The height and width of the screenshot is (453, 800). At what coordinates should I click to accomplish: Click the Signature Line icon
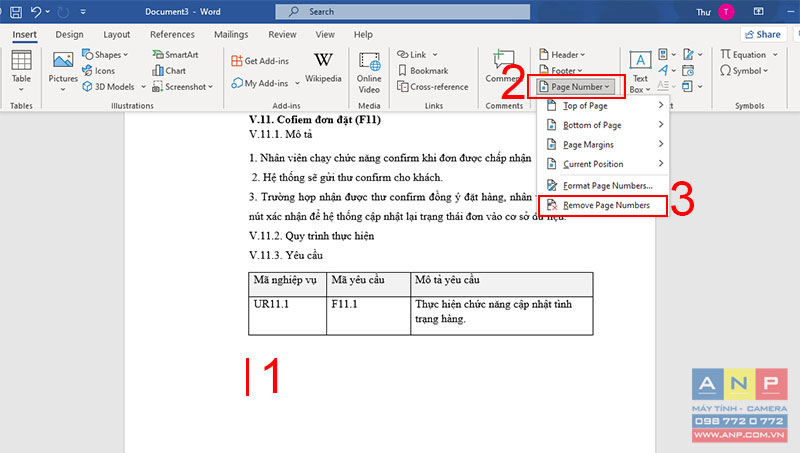tap(688, 54)
